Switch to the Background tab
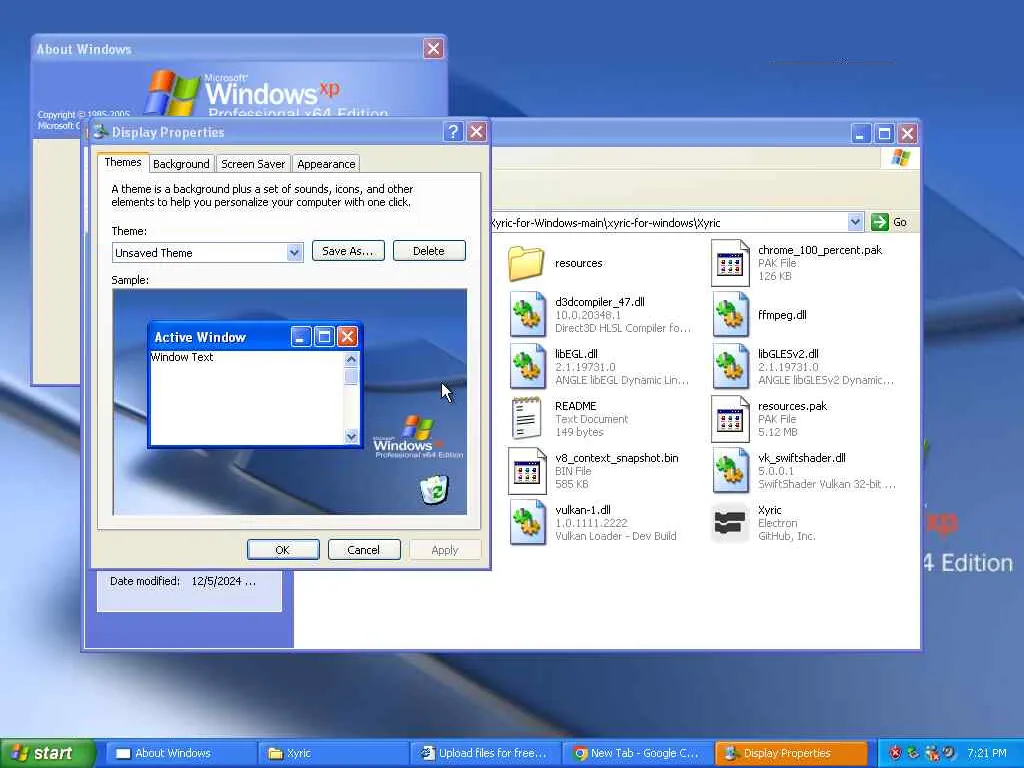The width and height of the screenshot is (1024, 768). [x=181, y=164]
